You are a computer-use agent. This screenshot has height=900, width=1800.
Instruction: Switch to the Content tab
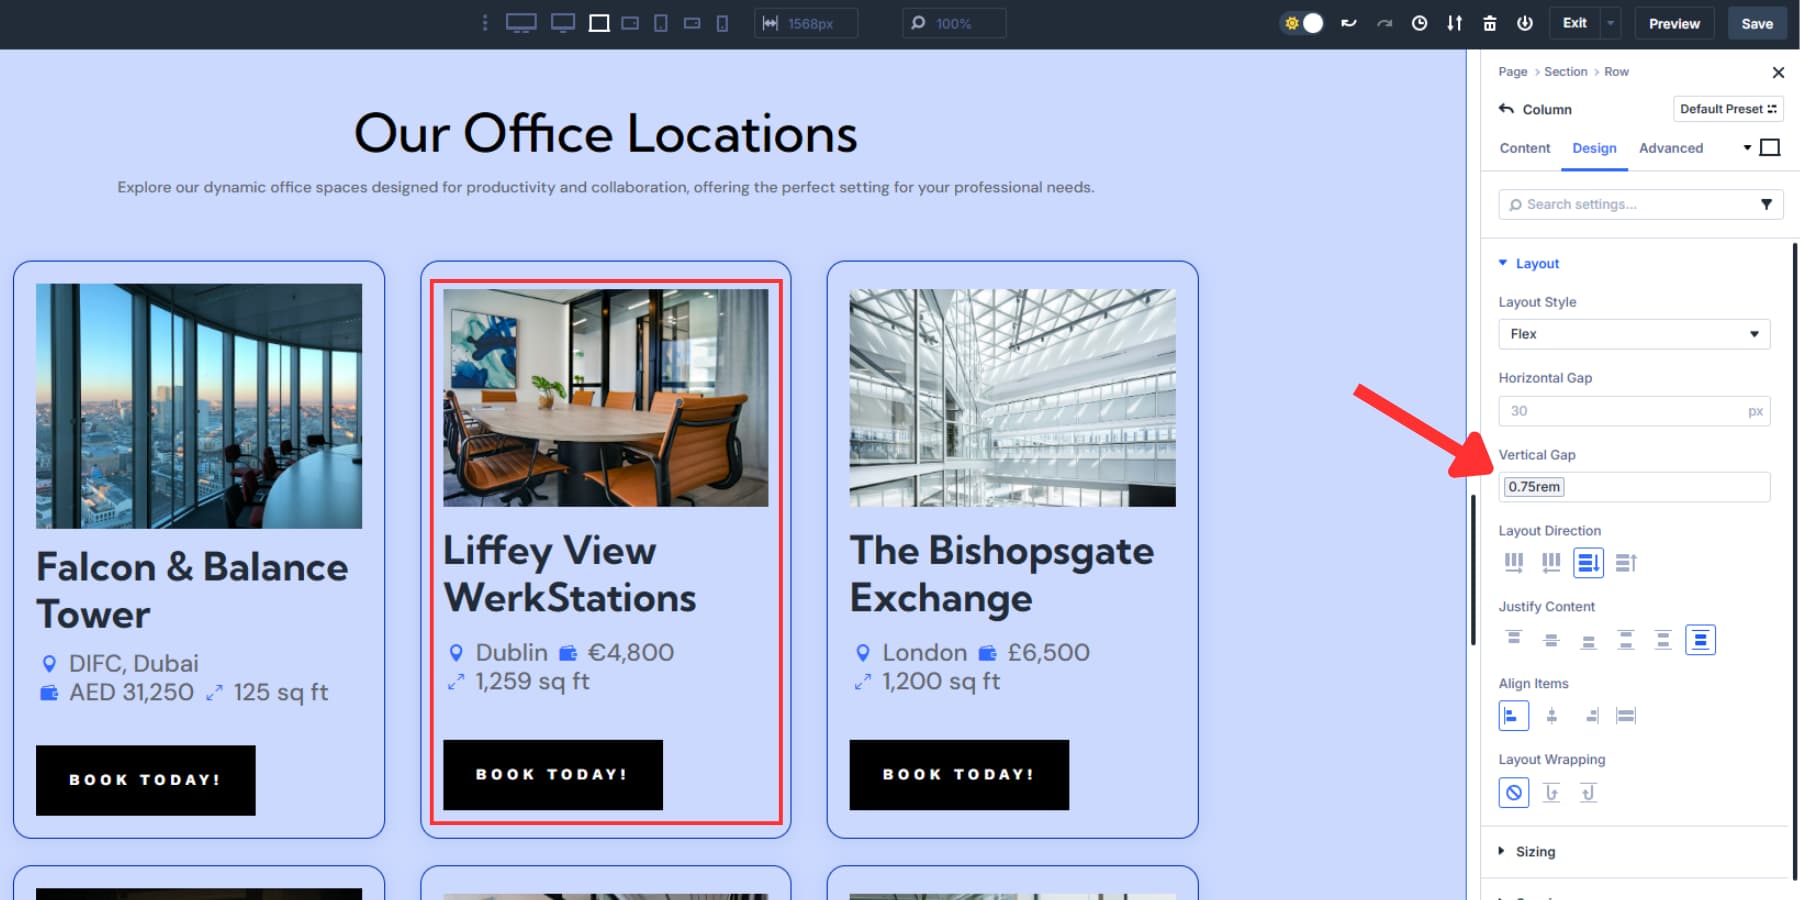(1523, 148)
